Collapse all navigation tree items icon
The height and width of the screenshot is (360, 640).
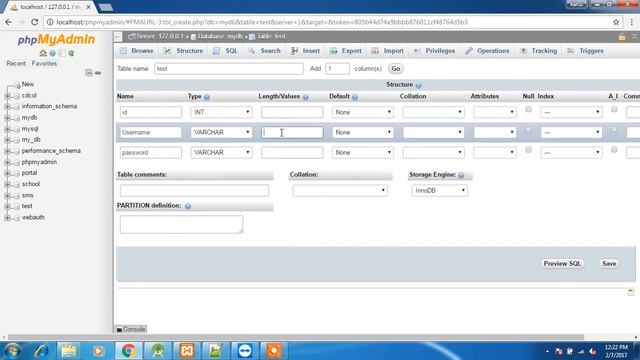click(89, 73)
